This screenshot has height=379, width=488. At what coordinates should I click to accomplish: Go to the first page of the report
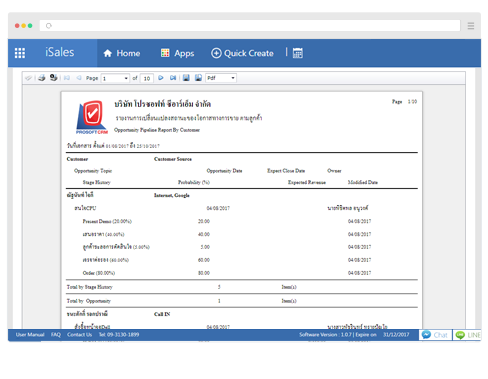coord(67,78)
